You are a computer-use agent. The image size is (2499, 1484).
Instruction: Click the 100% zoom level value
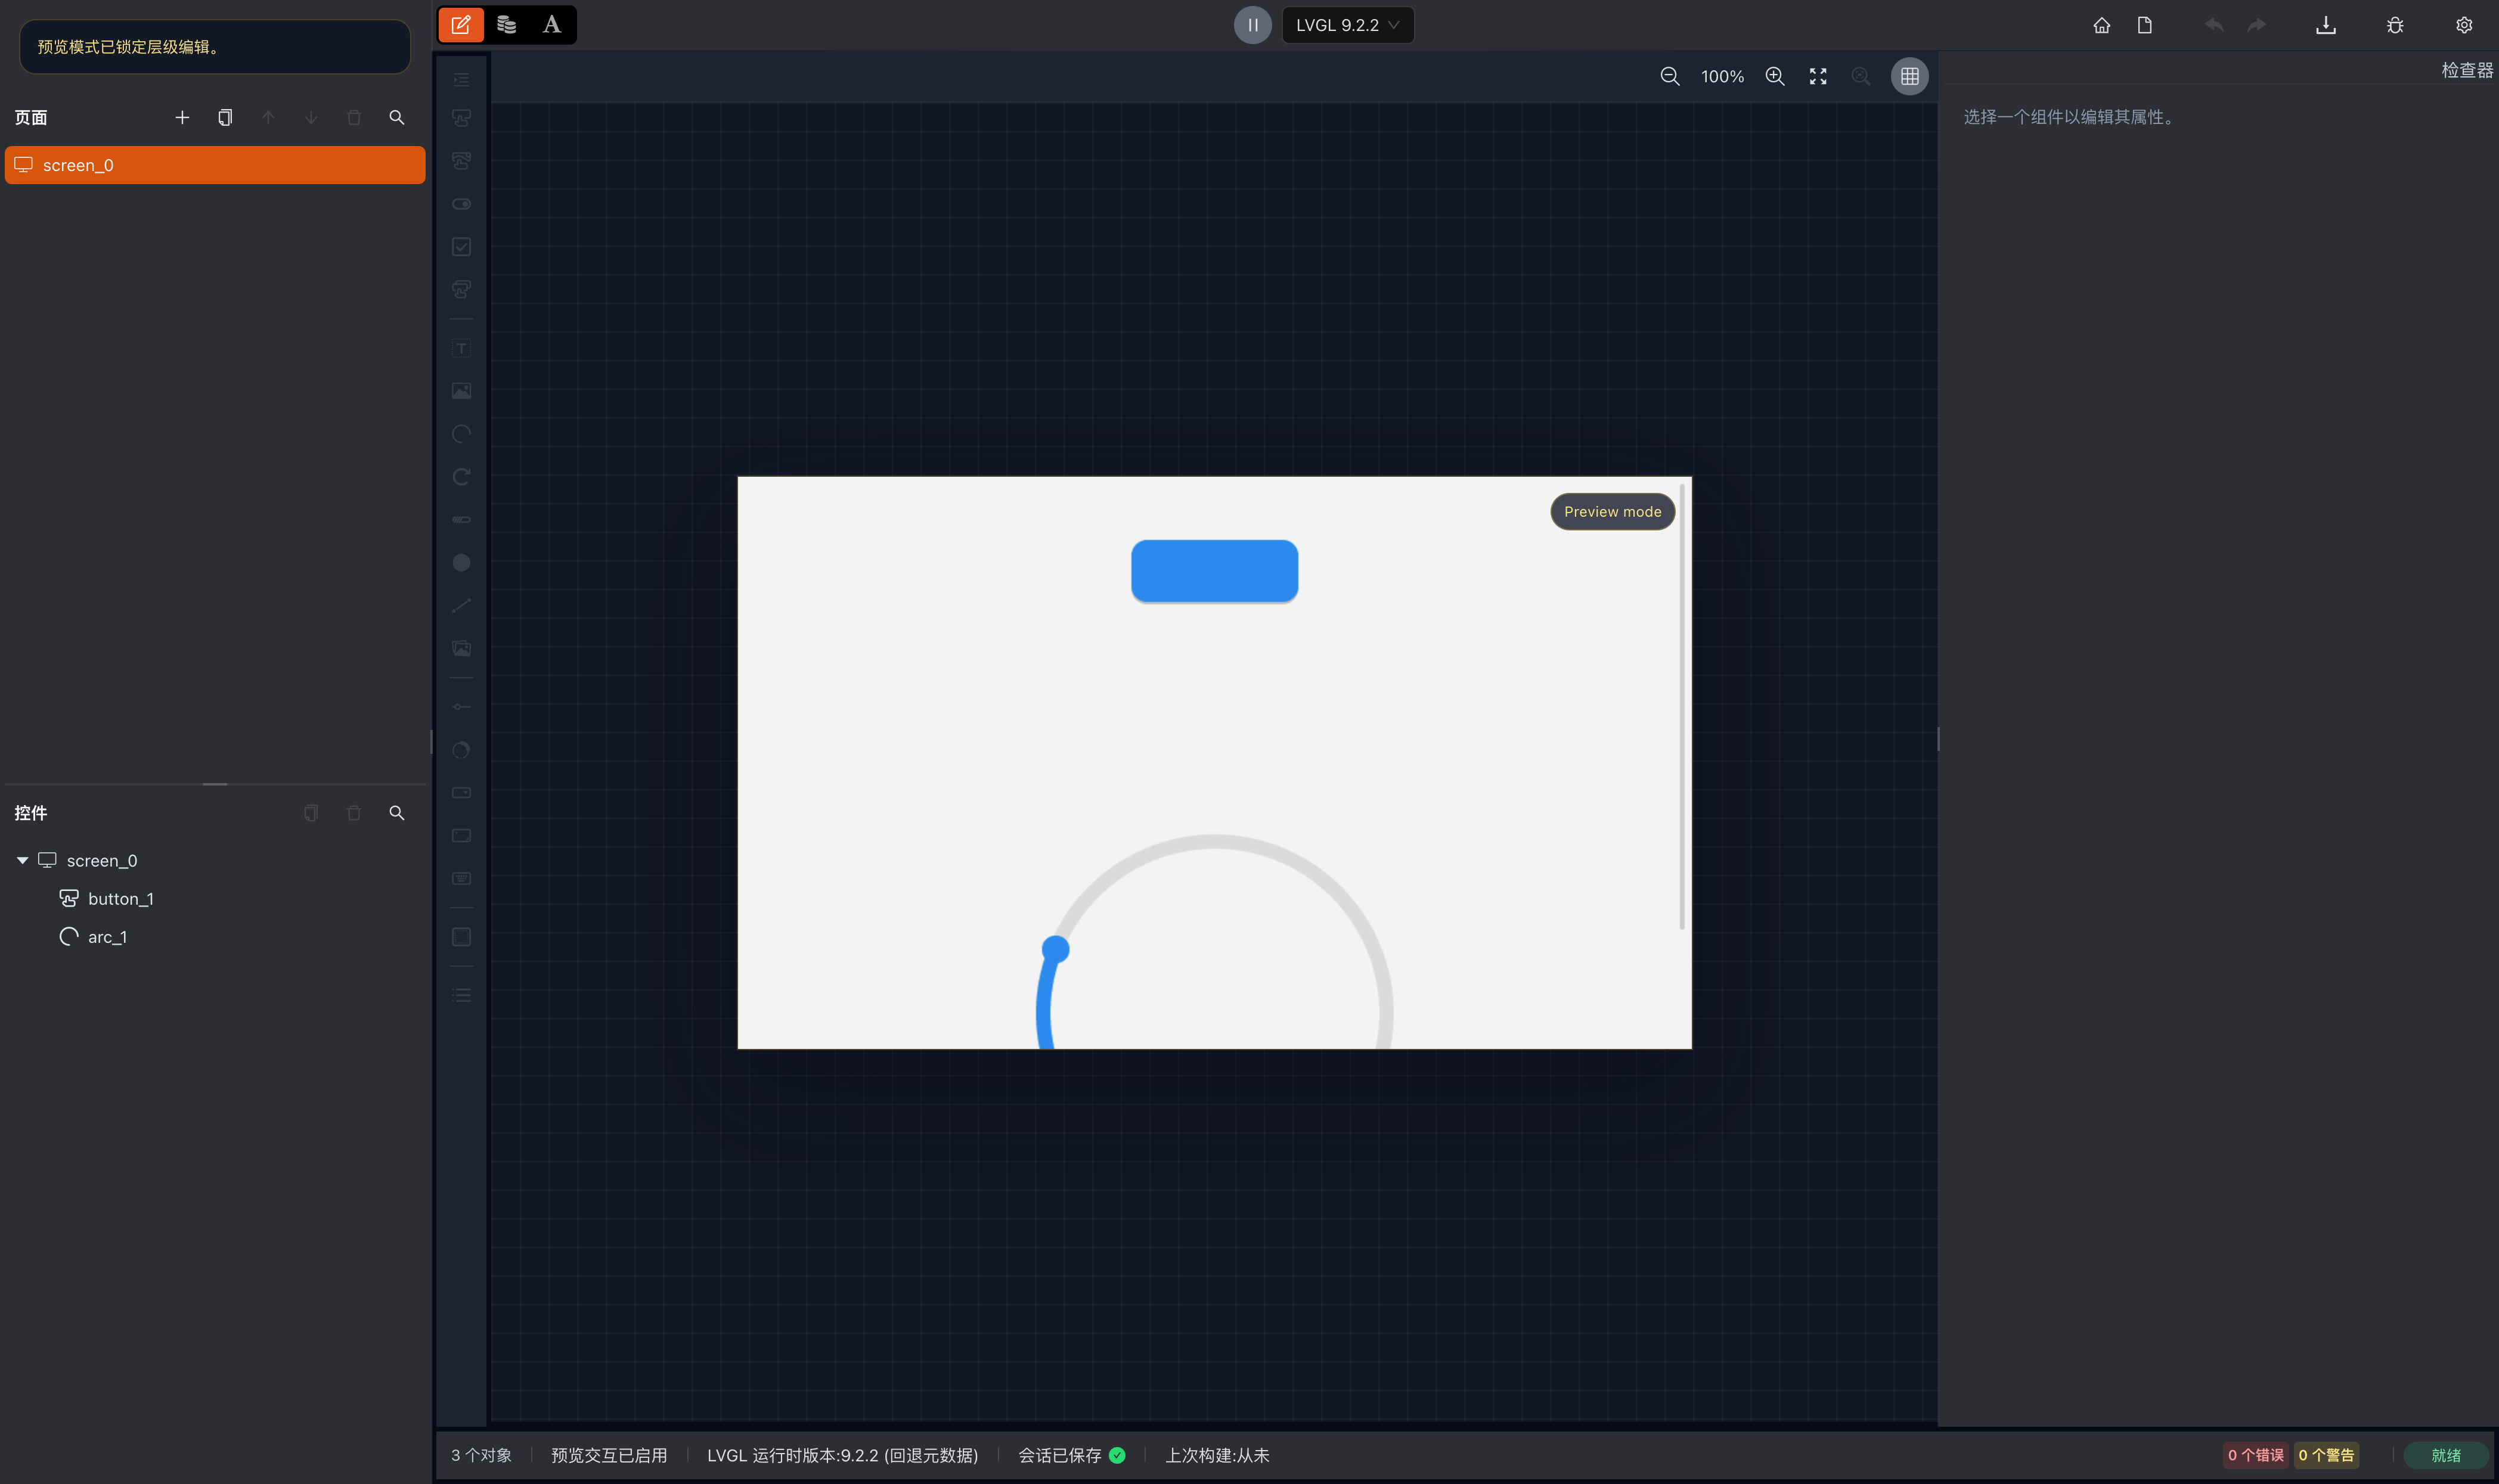pos(1722,76)
